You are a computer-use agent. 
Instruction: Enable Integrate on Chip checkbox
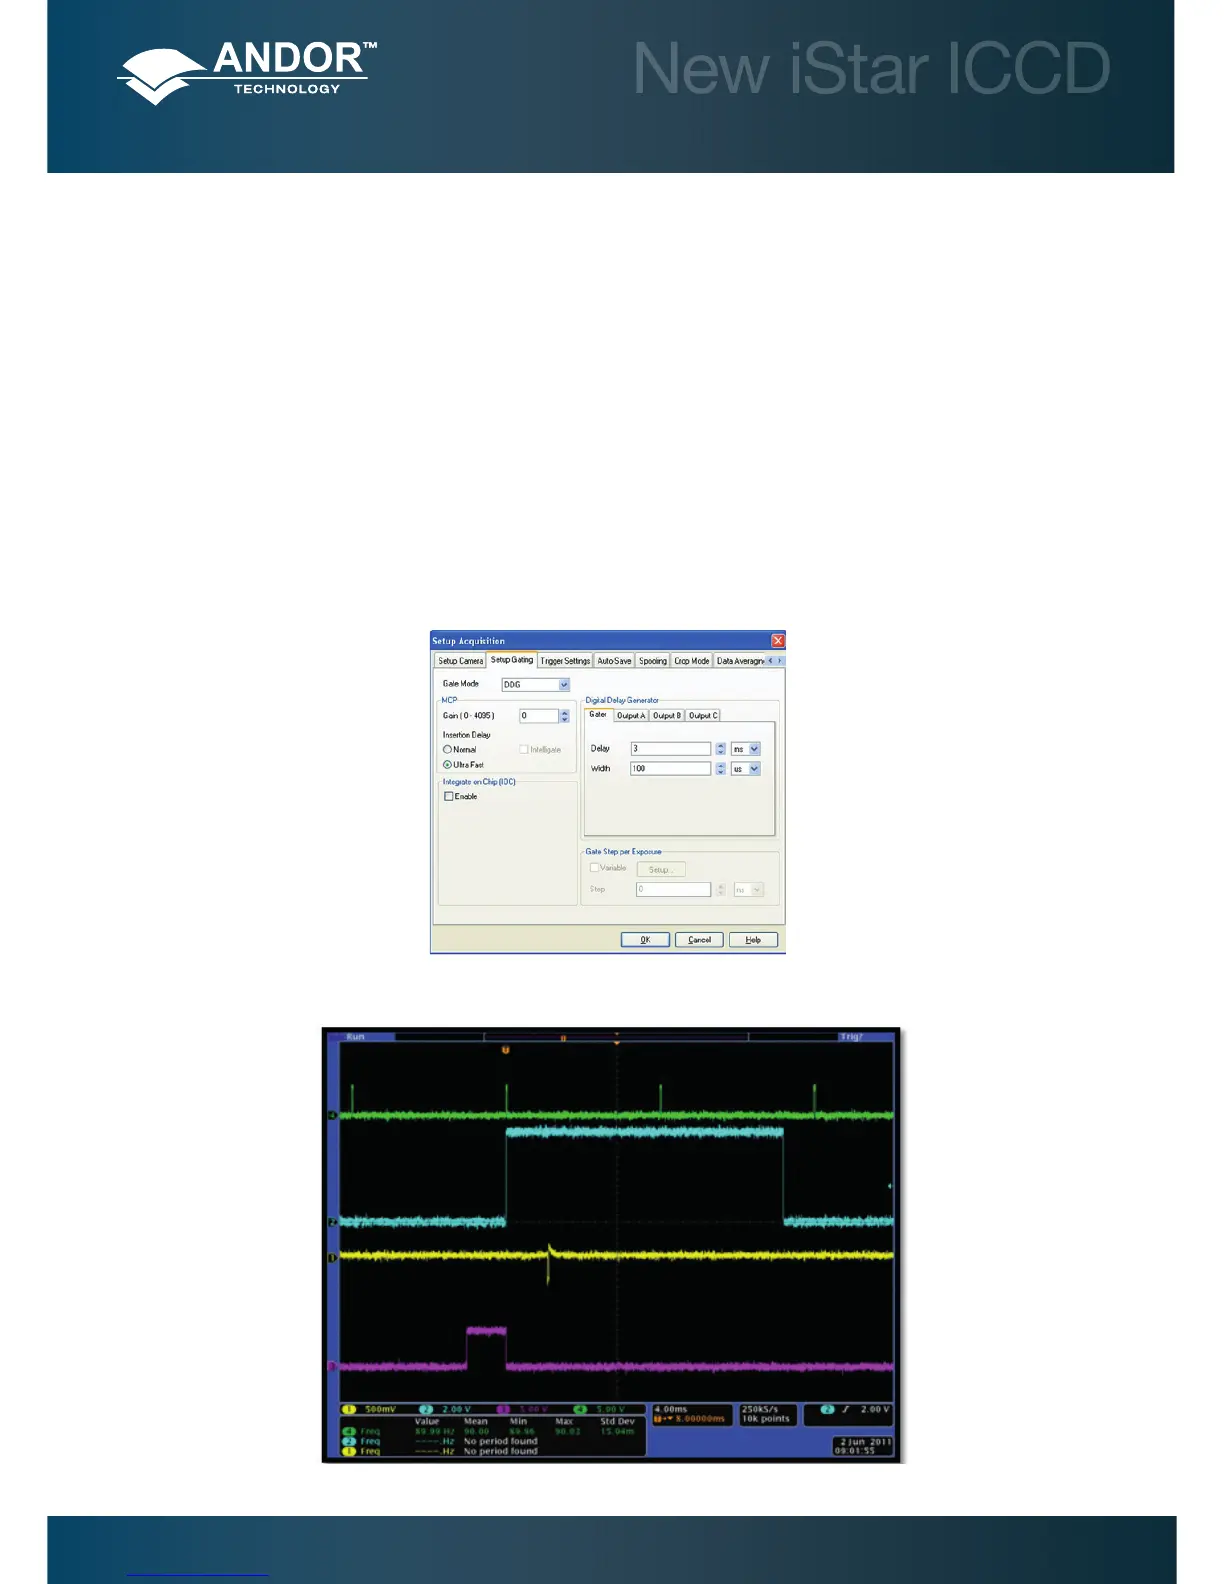pos(448,797)
